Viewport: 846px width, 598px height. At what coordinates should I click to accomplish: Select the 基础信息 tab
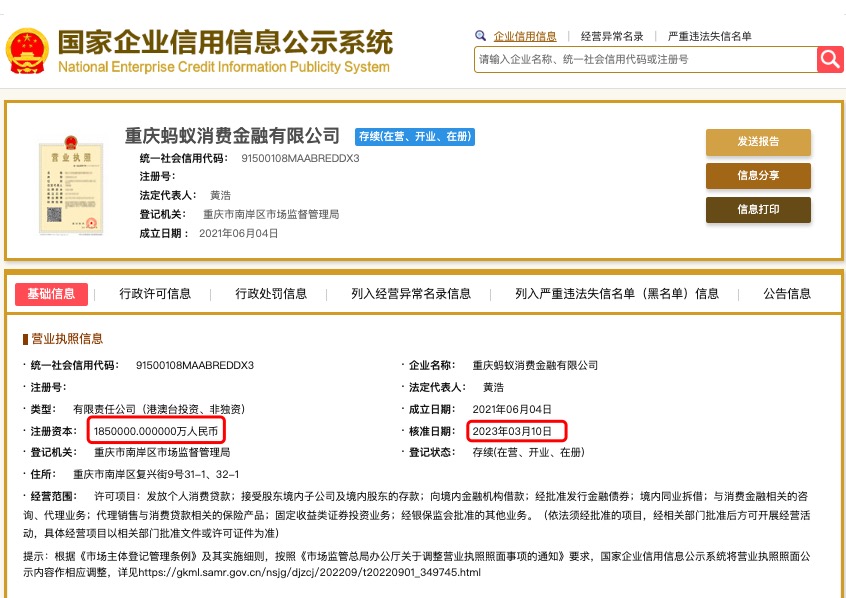(51, 294)
